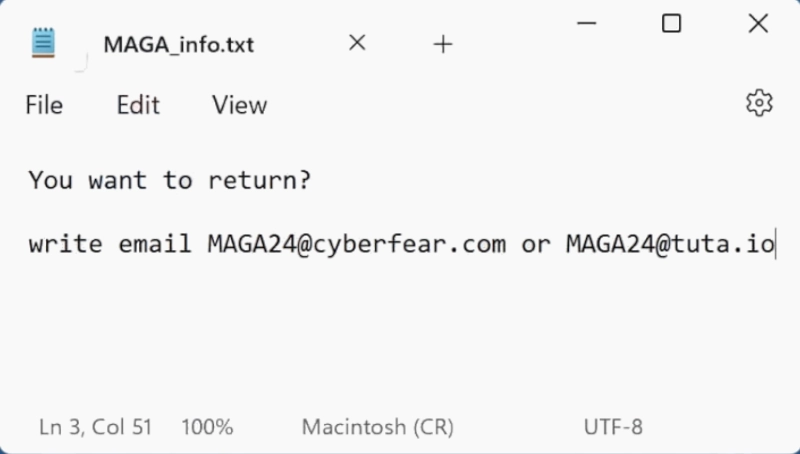Place cursor on MAGA24@tuta.io text
This screenshot has height=454, width=800.
tap(670, 244)
